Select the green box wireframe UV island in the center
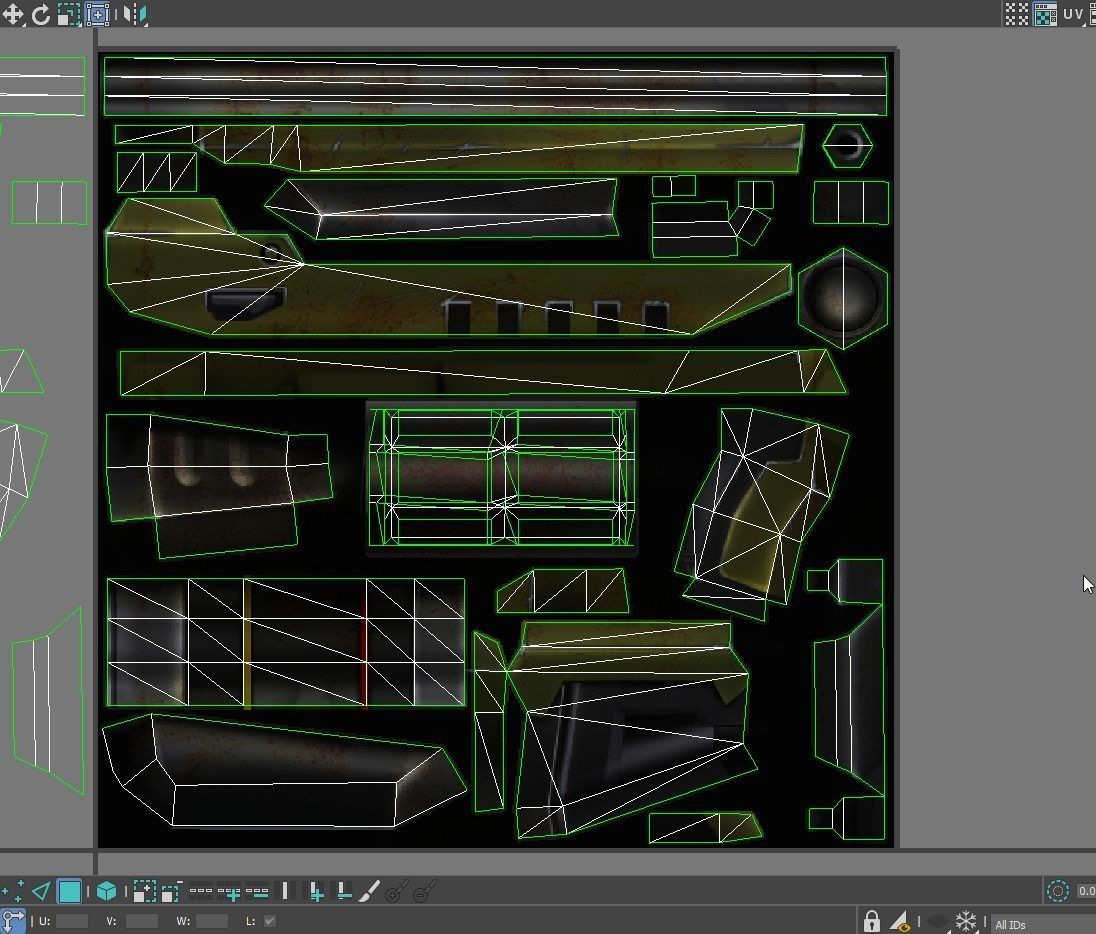 (x=502, y=477)
